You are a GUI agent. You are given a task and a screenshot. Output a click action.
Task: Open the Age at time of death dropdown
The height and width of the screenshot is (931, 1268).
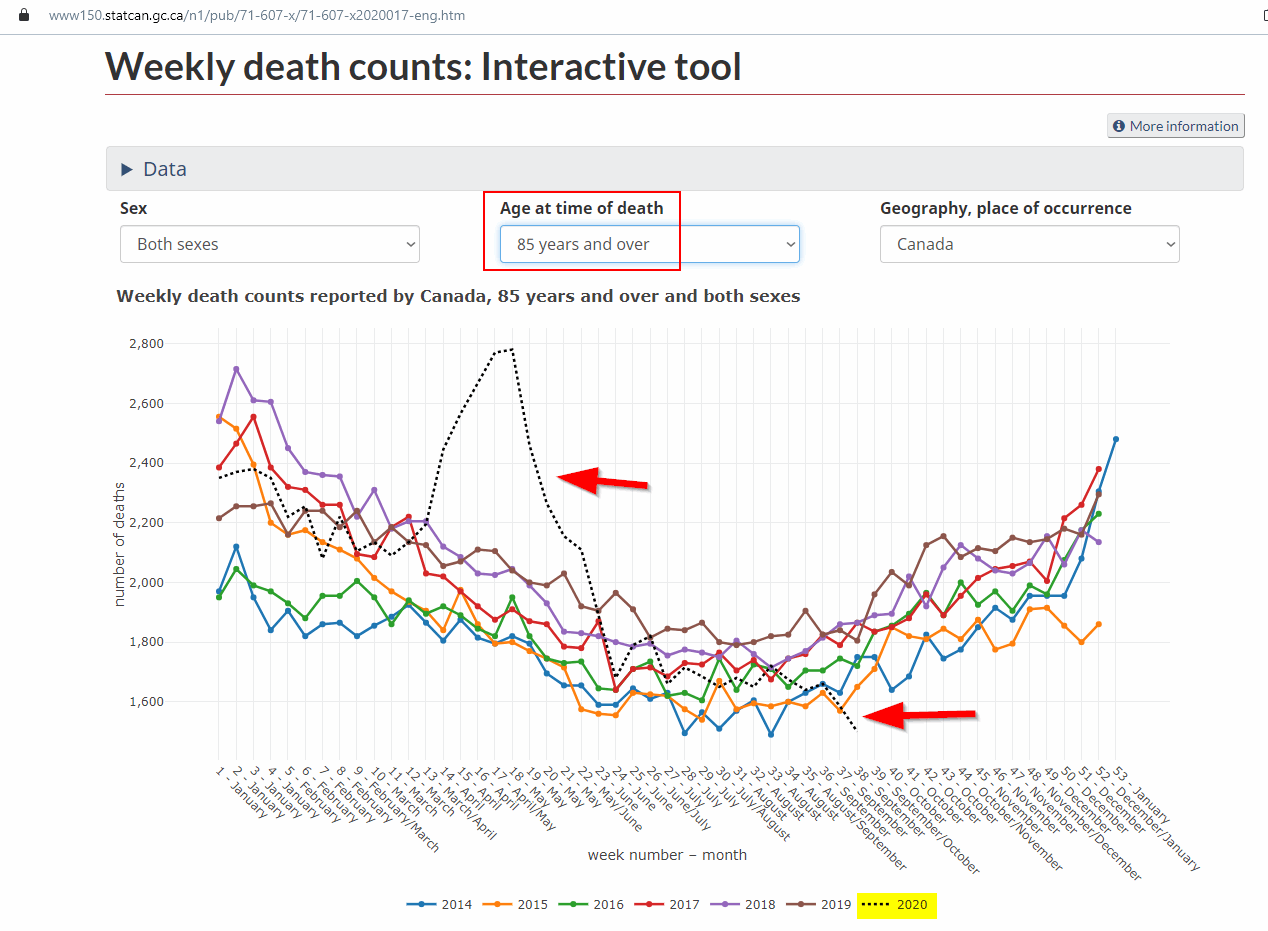pos(650,244)
